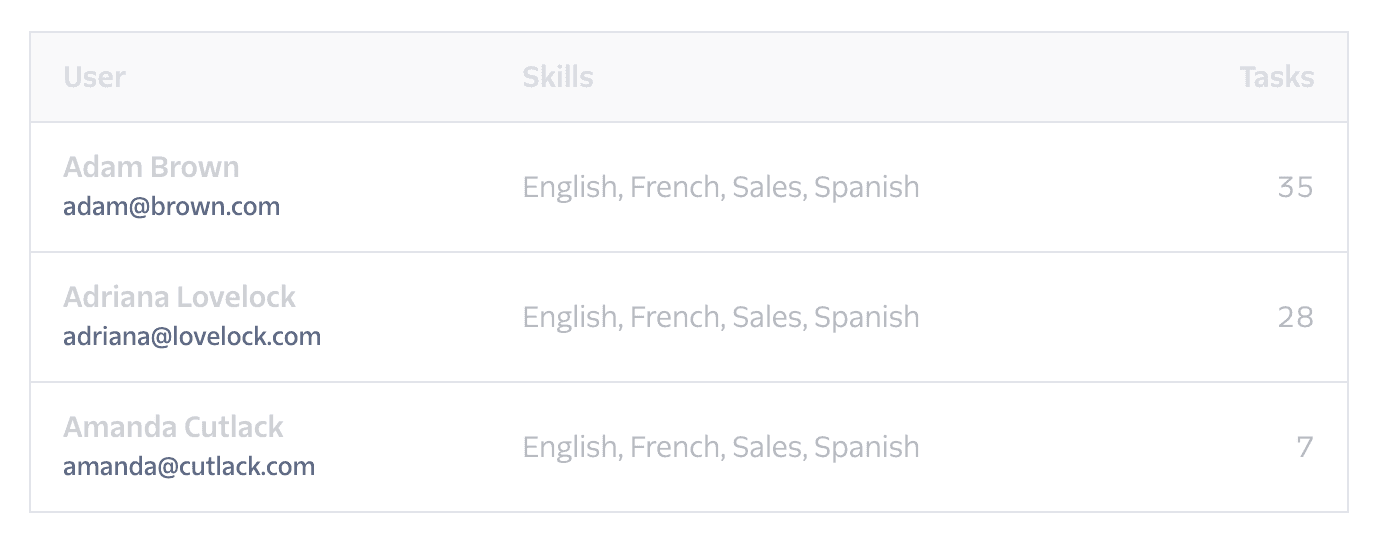Click Sales in Amanda Cutlack's skills
Viewport: 1380px width, 554px height.
(x=767, y=447)
